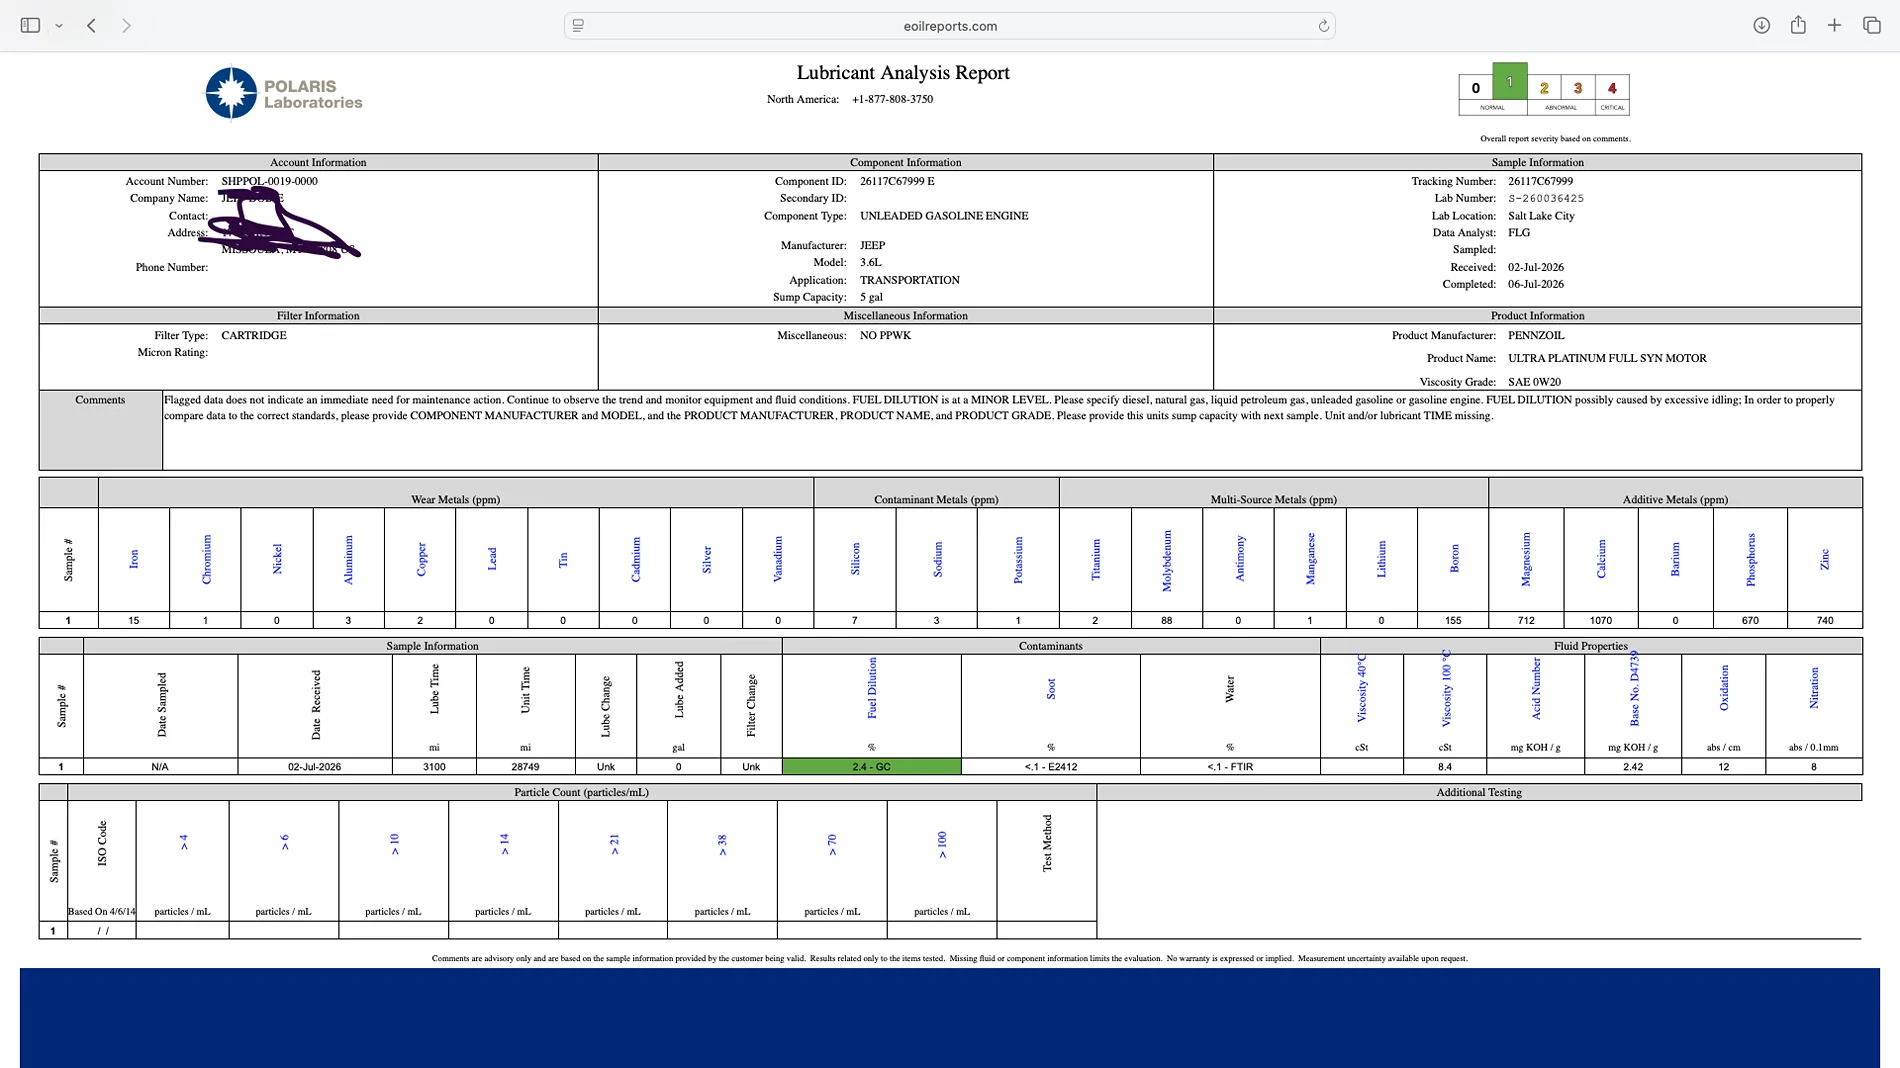Open the Base No. D4739 header link
The width and height of the screenshot is (1900, 1068).
1634,688
